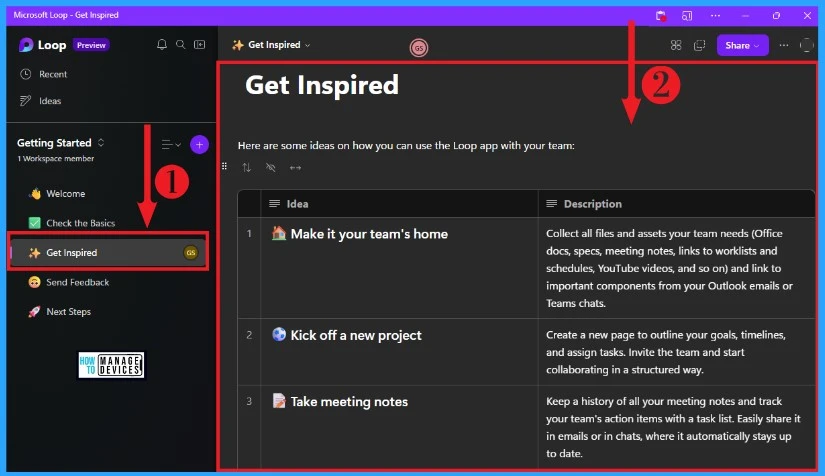This screenshot has width=825, height=476.
Task: Open the title bar ellipsis menu
Action: tap(715, 16)
